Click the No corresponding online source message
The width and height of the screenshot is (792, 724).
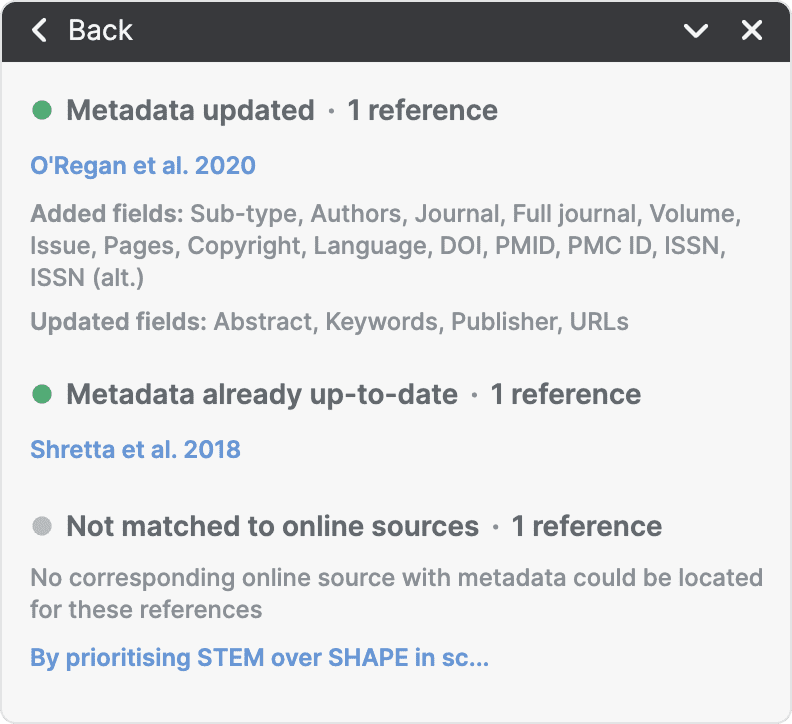396,593
